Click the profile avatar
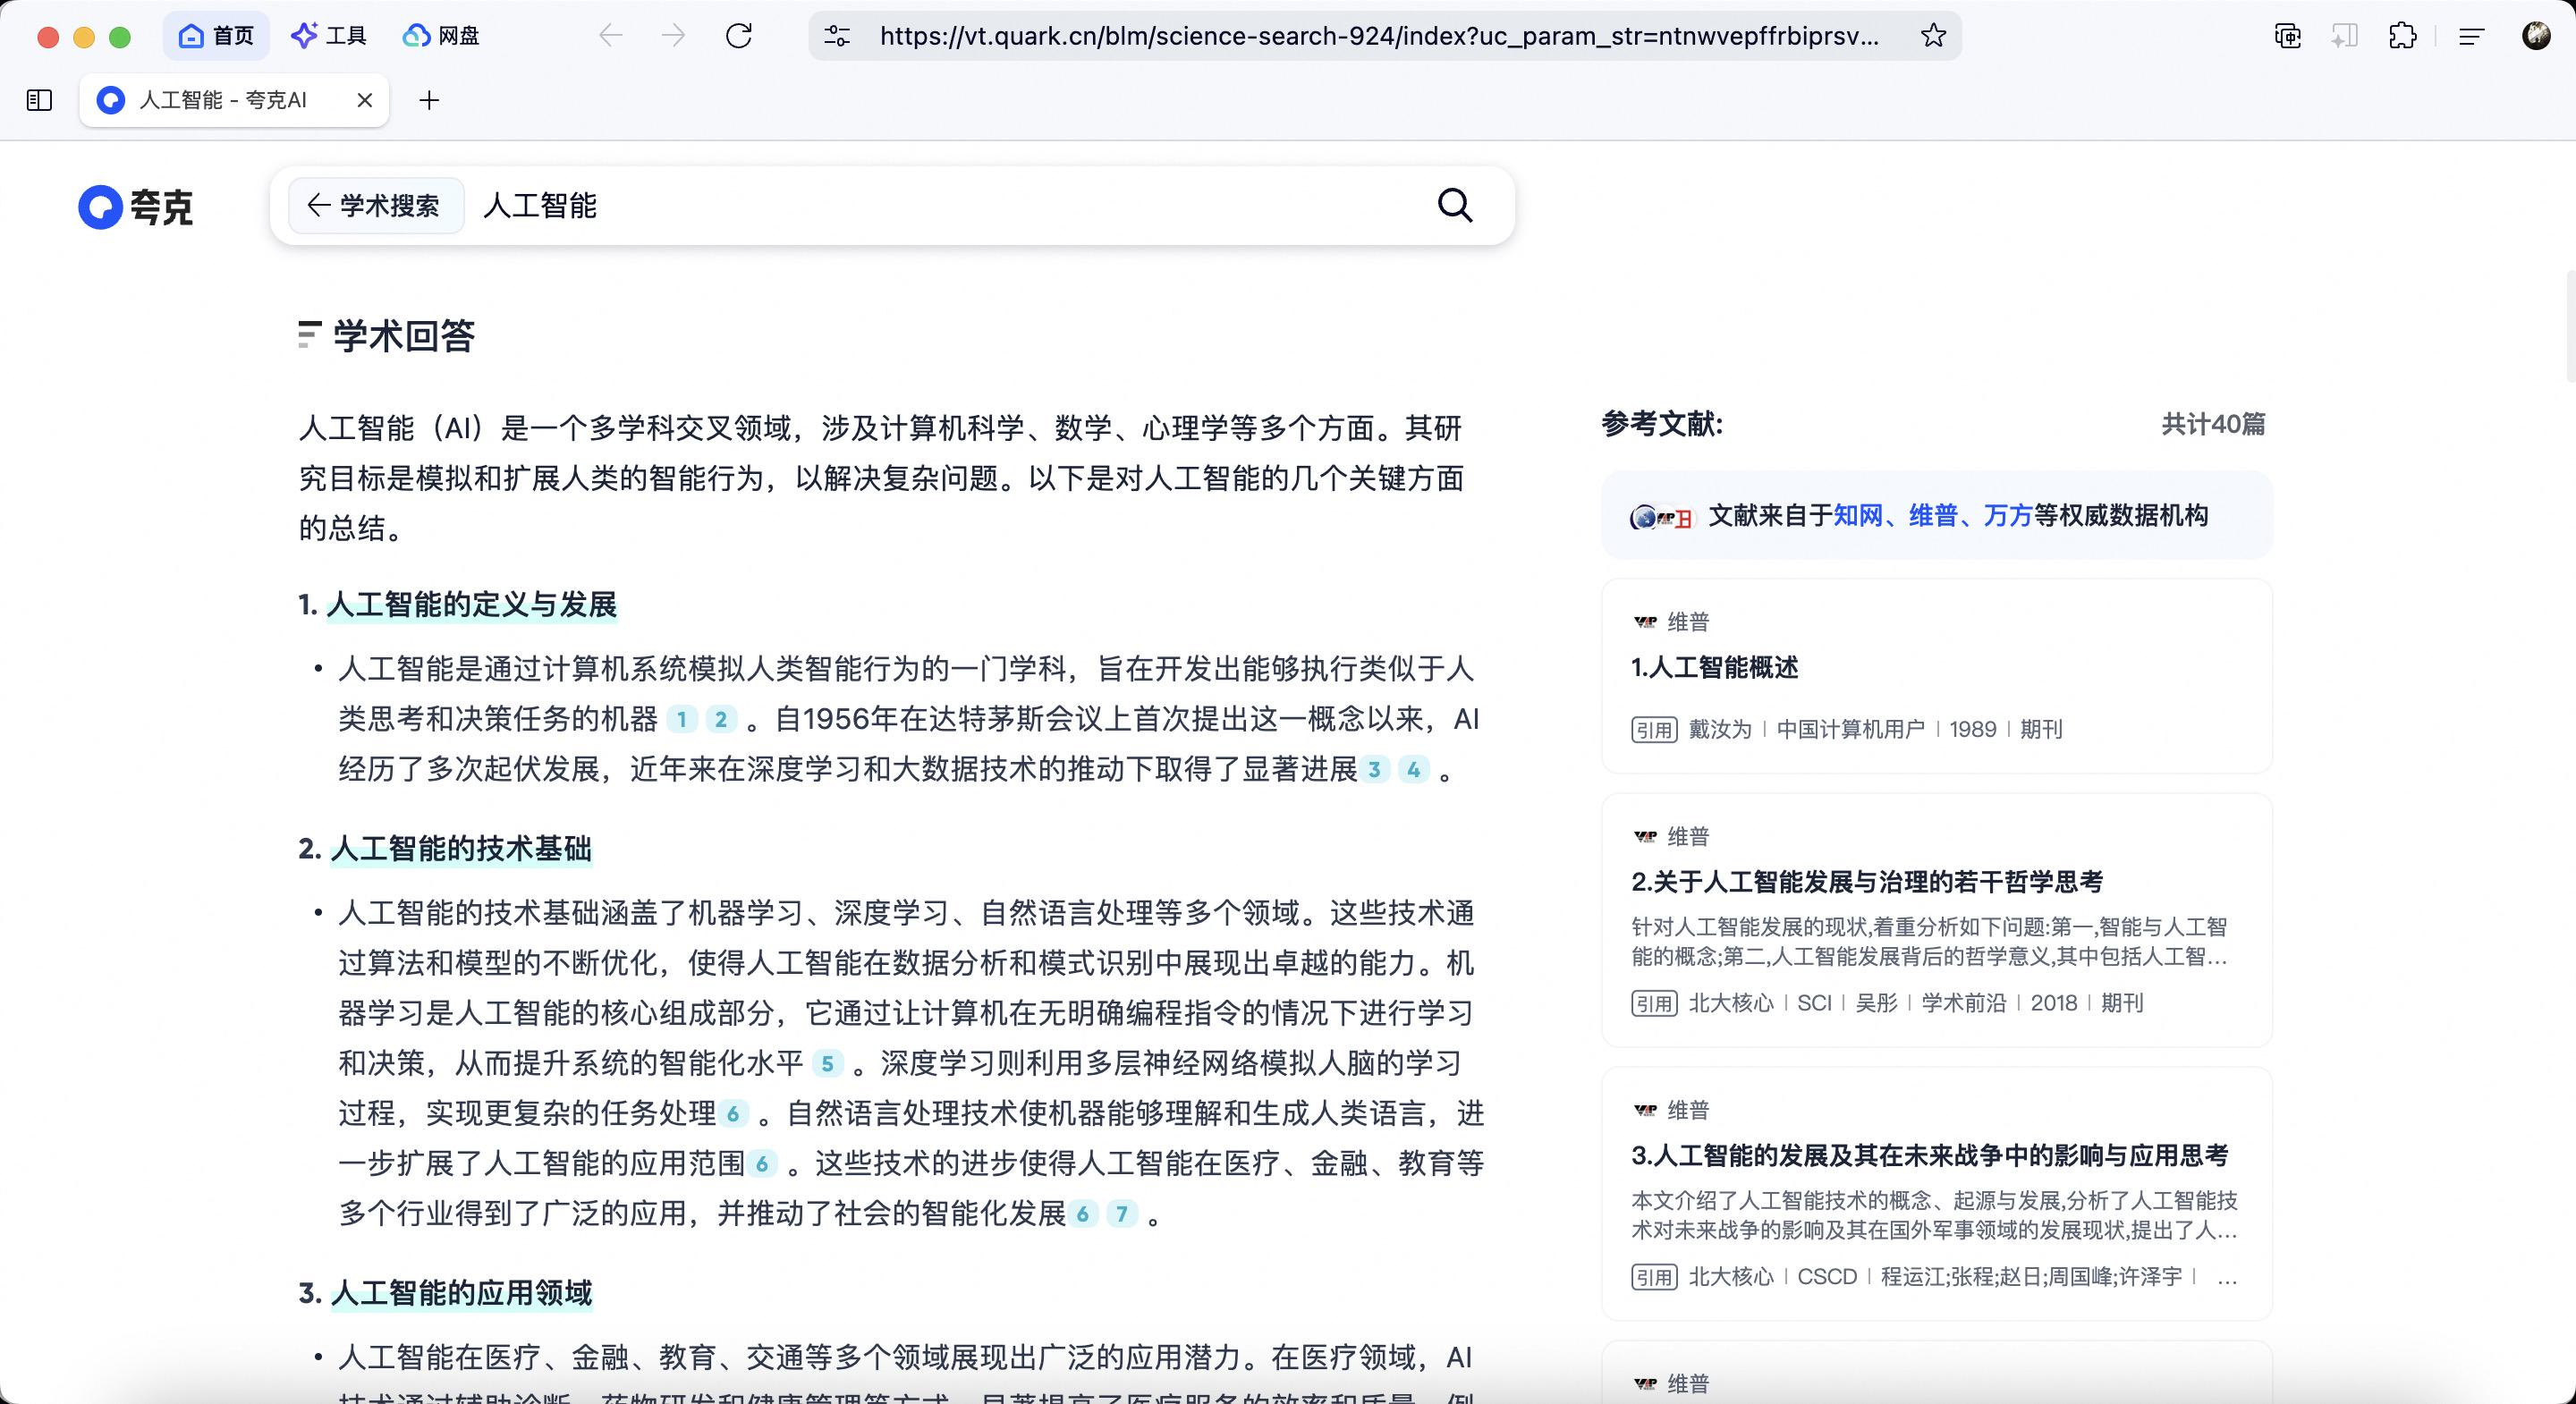2576x1404 pixels. pyautogui.click(x=2536, y=37)
